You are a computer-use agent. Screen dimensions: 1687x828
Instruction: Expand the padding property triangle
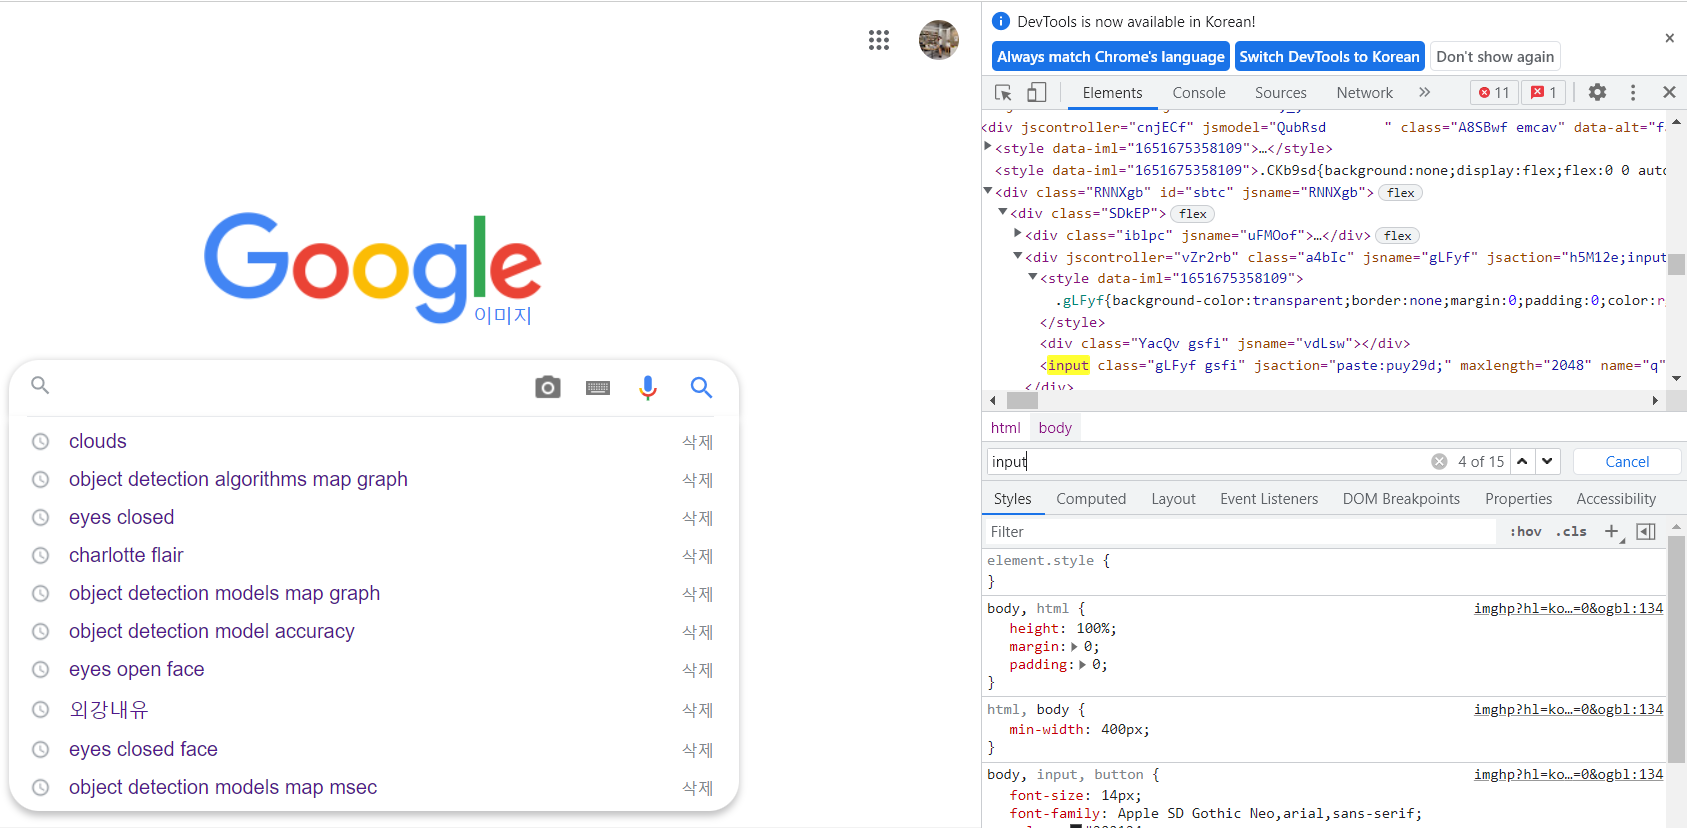point(1082,665)
